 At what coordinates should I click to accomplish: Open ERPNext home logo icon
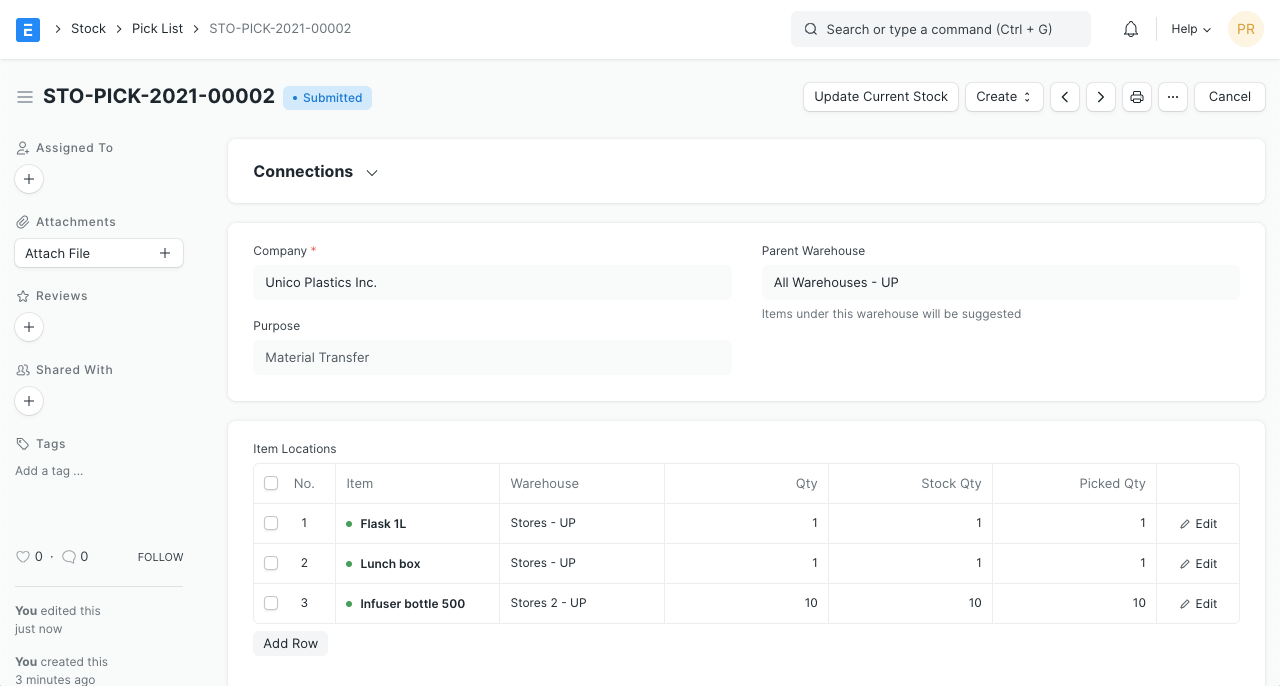(x=28, y=29)
